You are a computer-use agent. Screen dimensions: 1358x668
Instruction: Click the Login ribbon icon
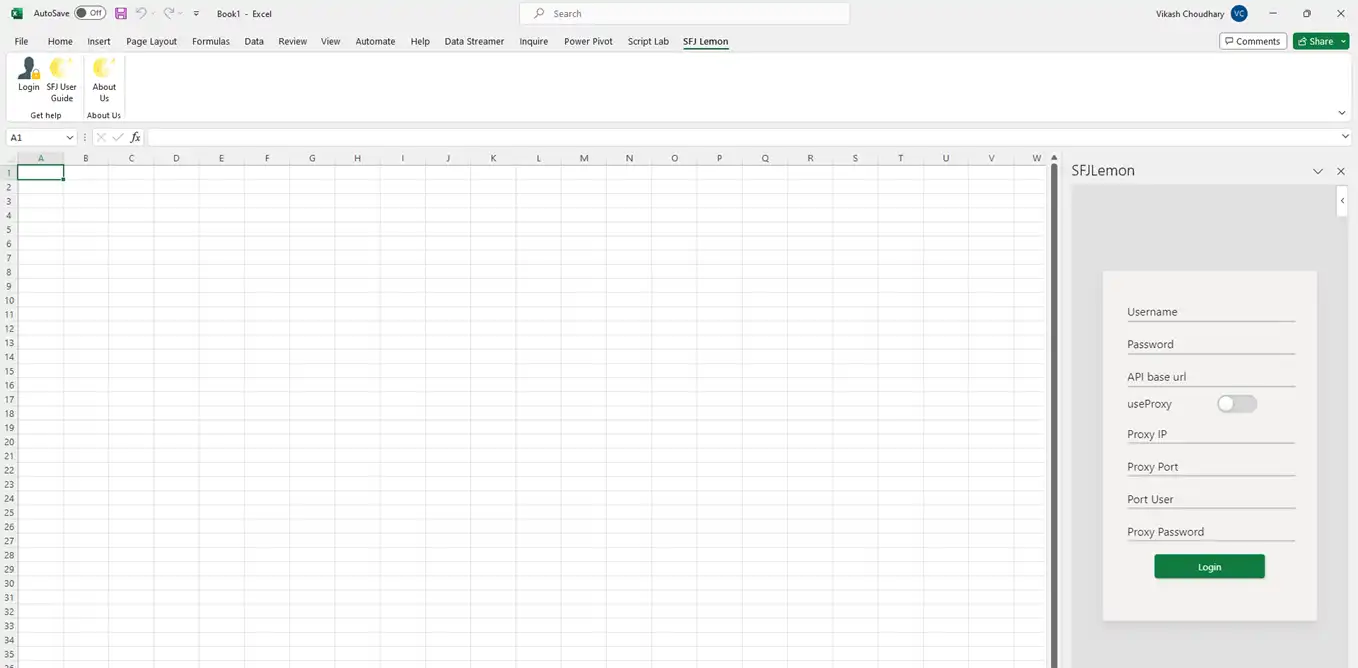[29, 76]
